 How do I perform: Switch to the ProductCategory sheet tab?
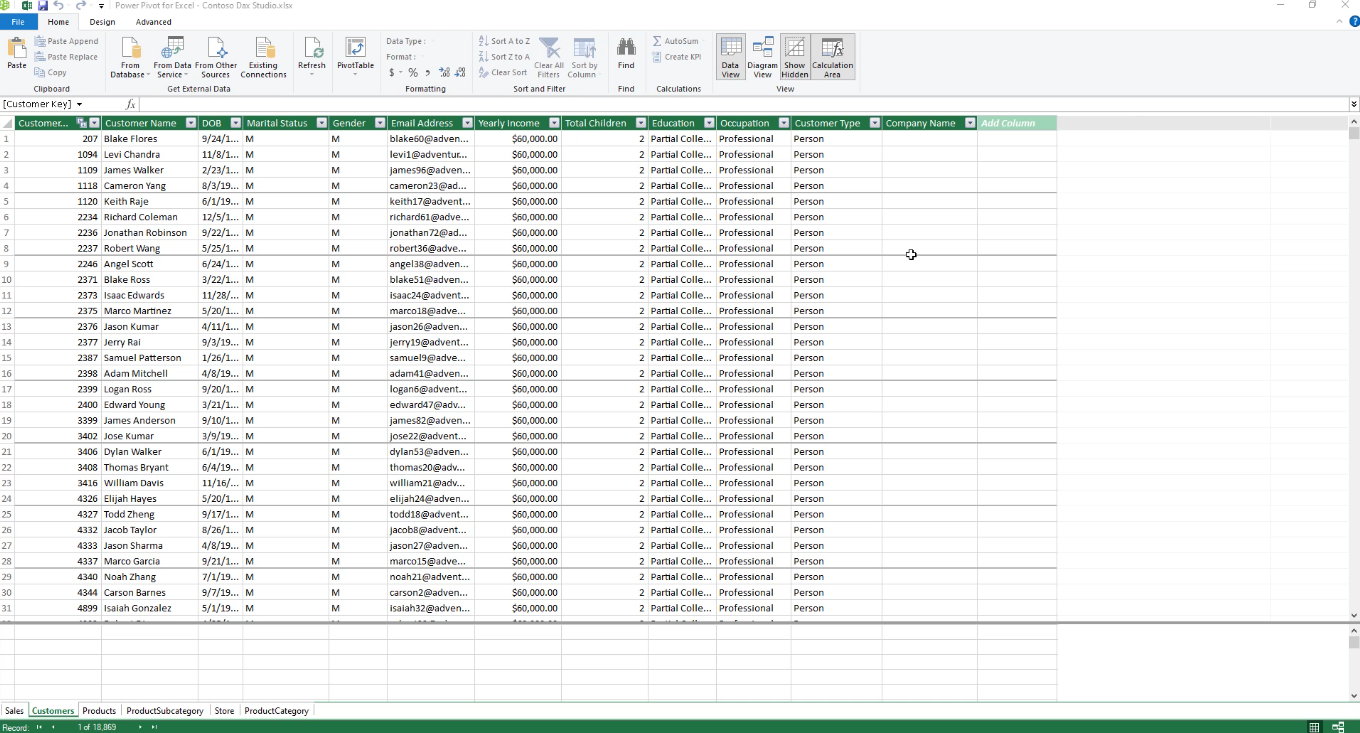[x=277, y=711]
